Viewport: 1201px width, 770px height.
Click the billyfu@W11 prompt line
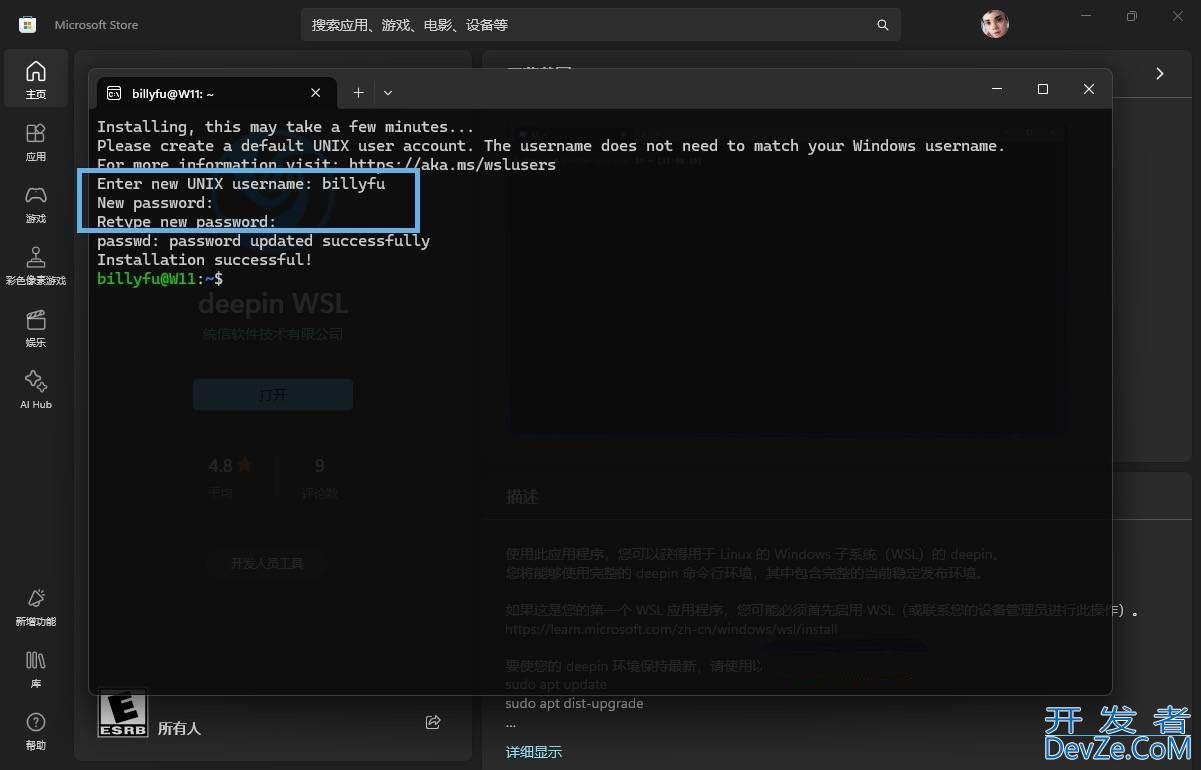click(x=160, y=279)
